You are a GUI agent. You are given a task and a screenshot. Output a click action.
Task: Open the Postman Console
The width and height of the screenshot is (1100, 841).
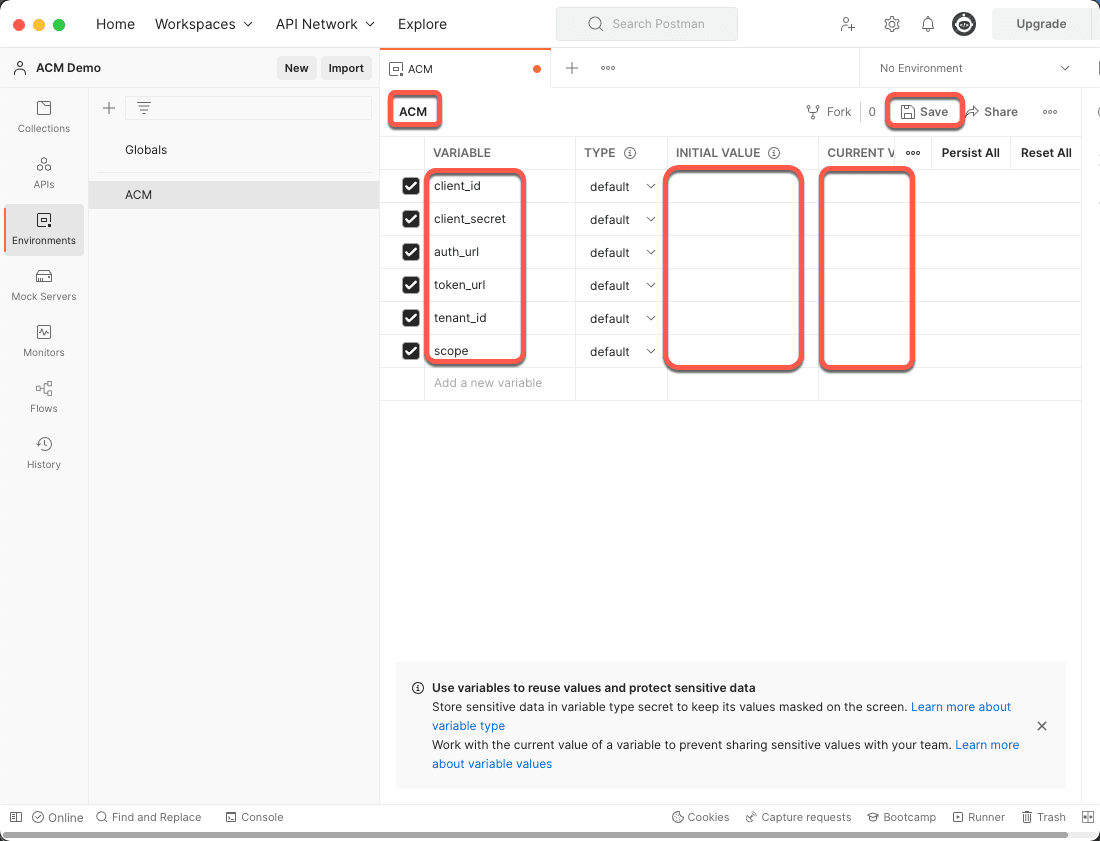[254, 817]
